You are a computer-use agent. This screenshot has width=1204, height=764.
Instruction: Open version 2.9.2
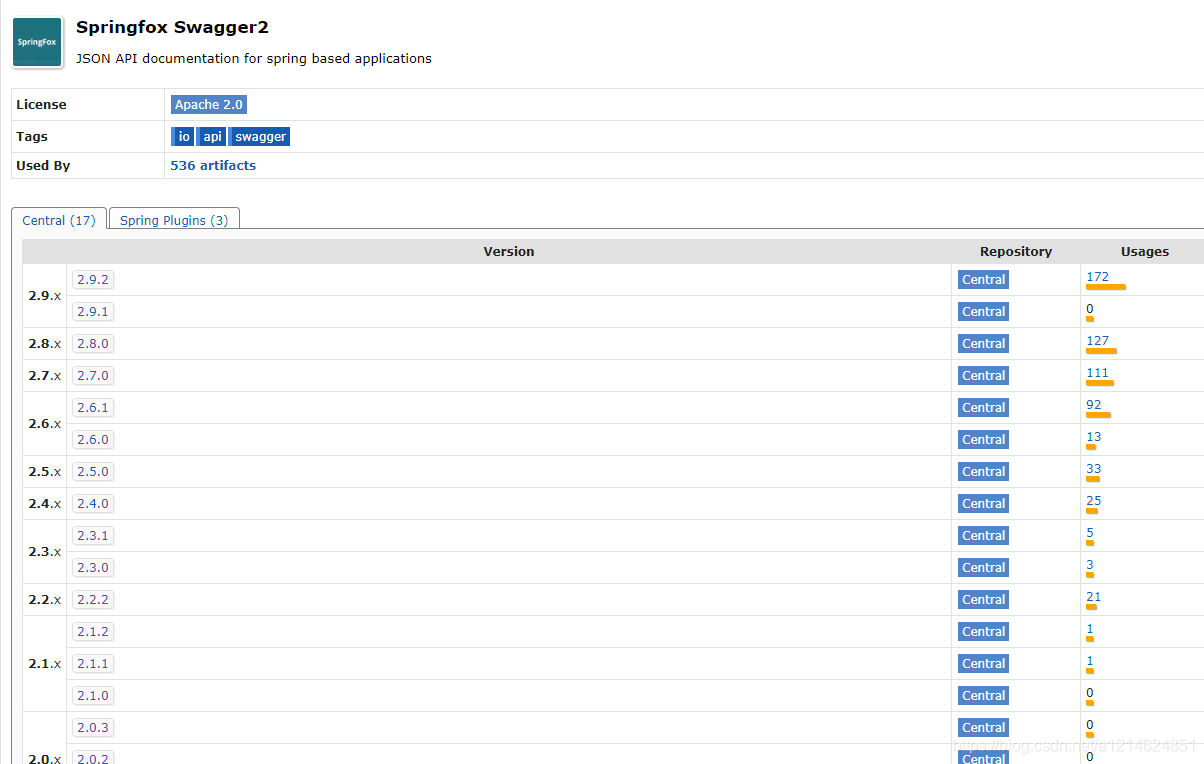pyautogui.click(x=93, y=280)
